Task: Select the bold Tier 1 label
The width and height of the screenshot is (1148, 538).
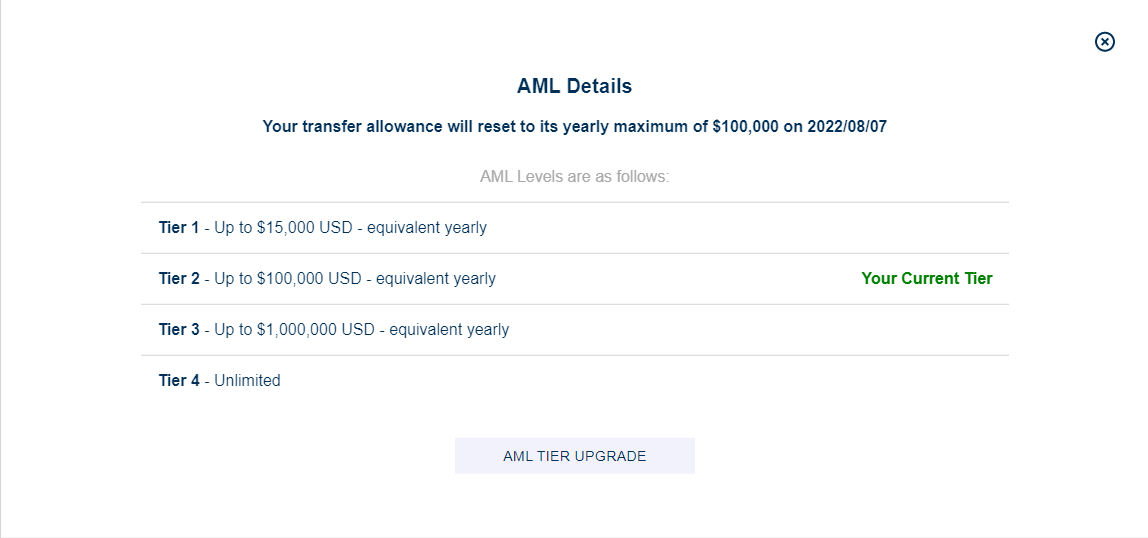Action: (x=179, y=228)
